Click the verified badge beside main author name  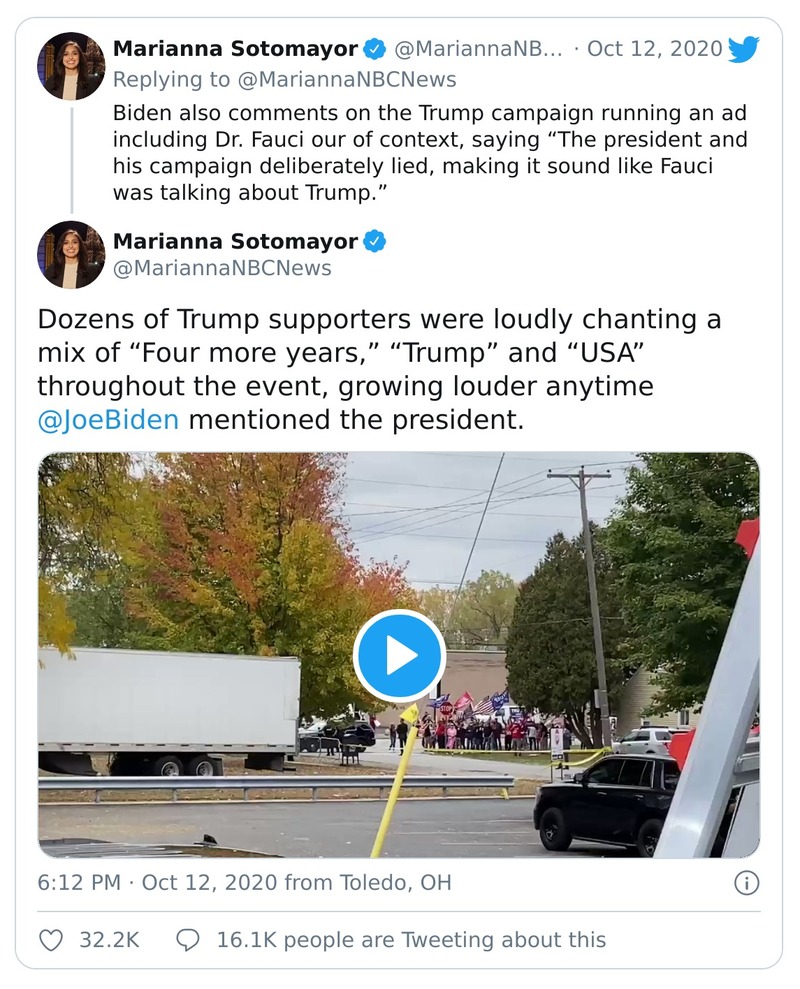tap(375, 241)
